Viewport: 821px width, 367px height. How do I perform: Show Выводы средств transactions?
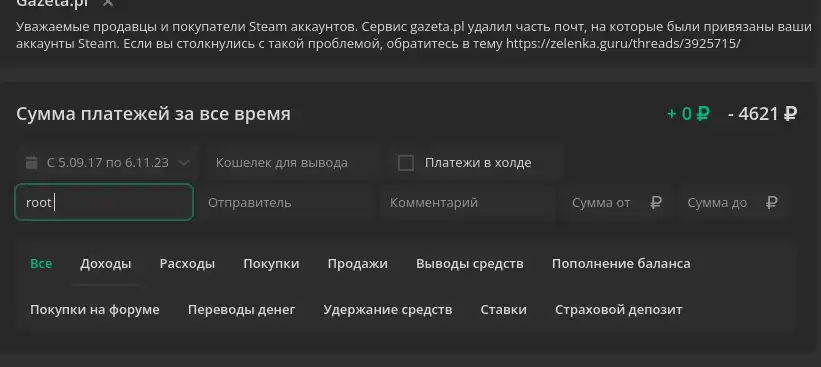click(470, 263)
